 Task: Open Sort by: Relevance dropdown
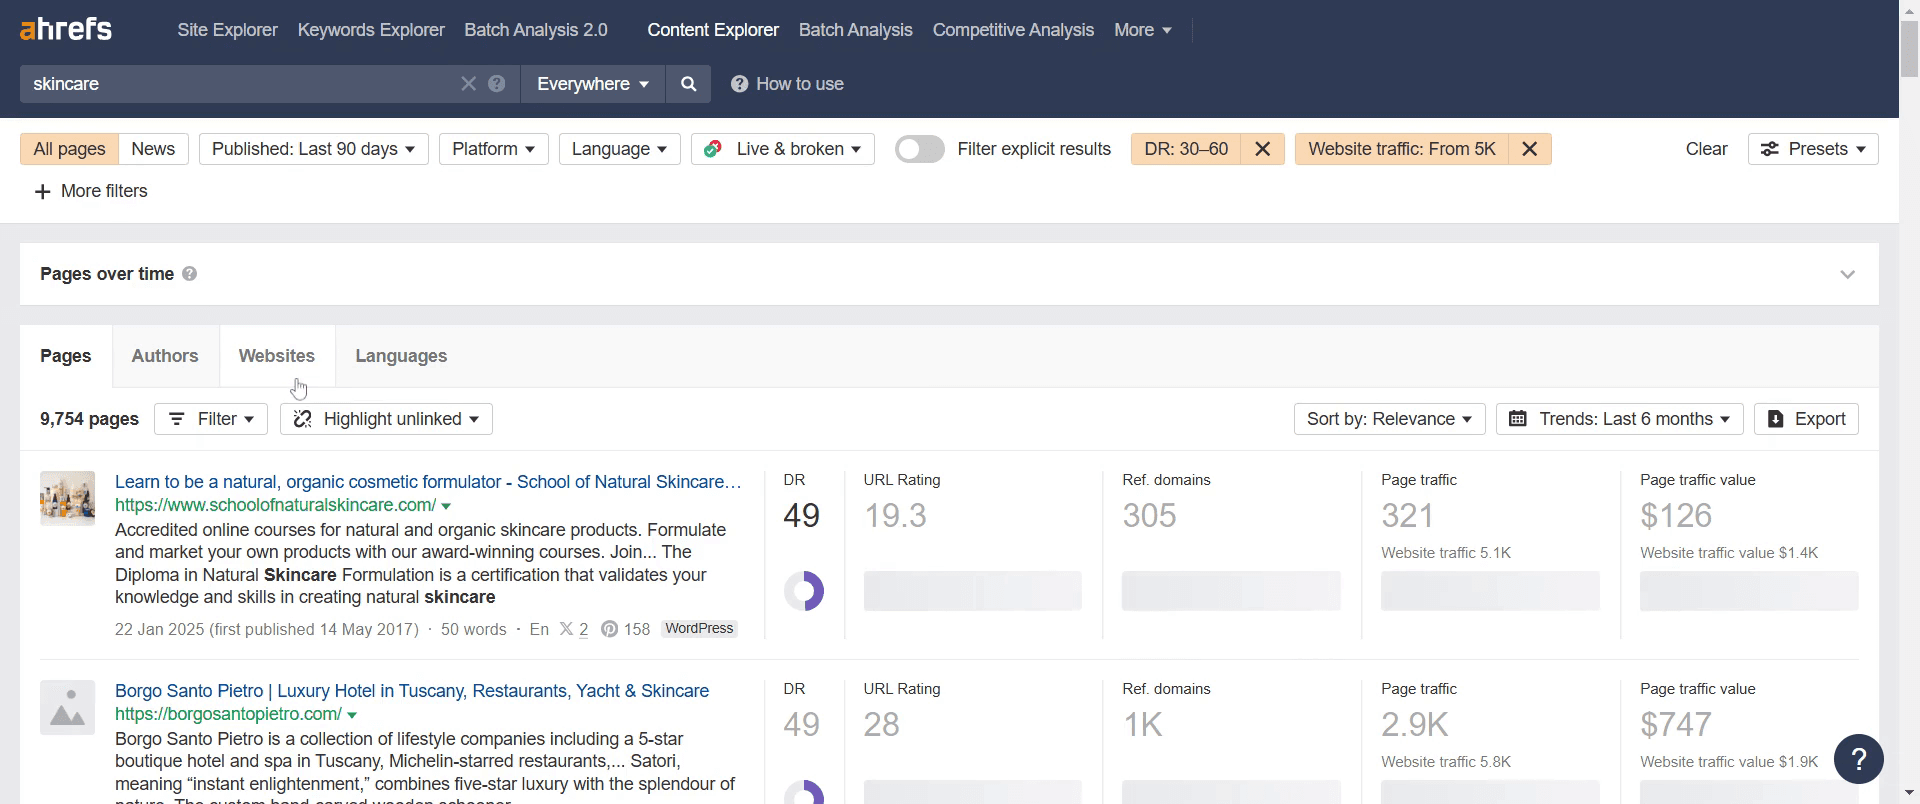[x=1390, y=419]
